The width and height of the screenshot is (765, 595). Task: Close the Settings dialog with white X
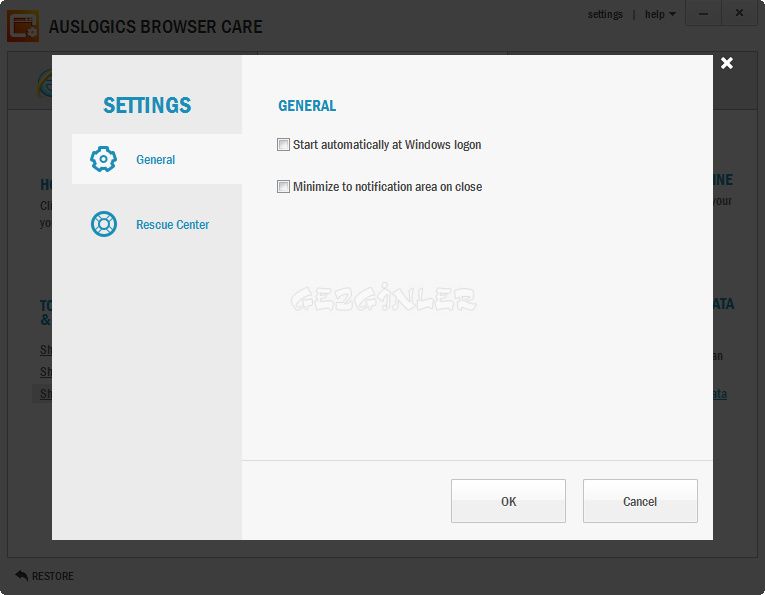[x=726, y=63]
